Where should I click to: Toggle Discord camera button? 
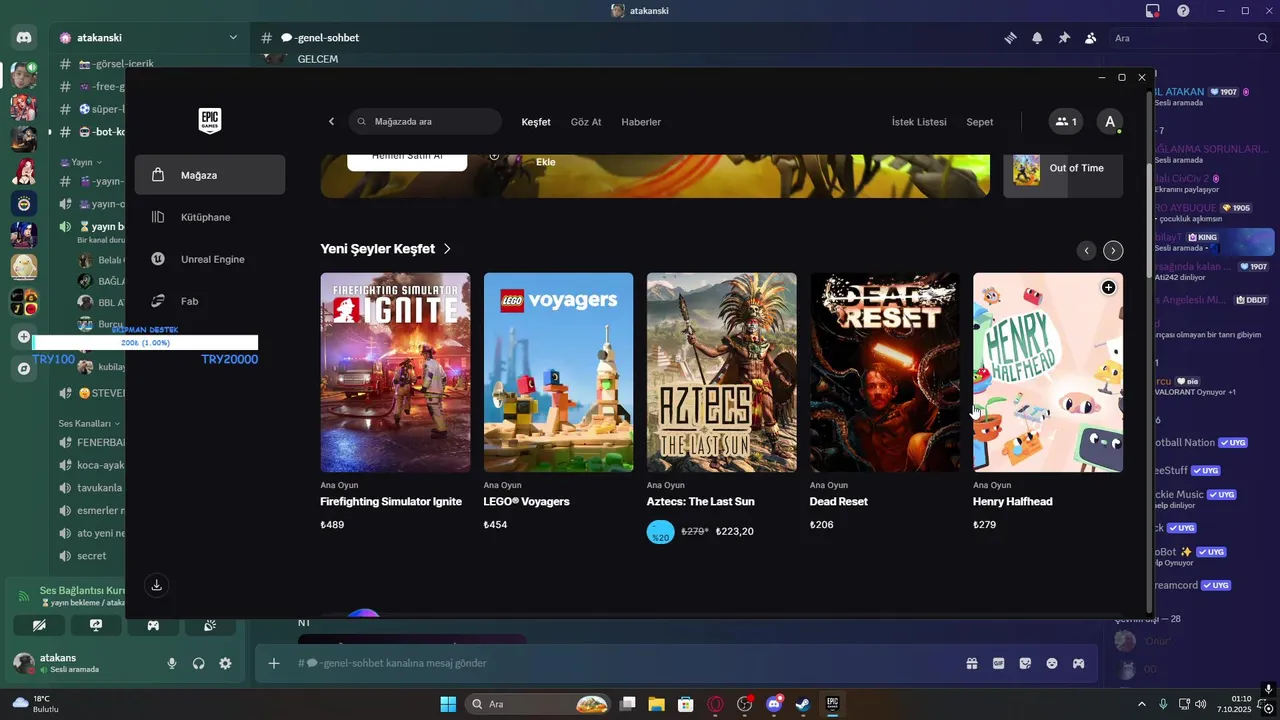39,625
